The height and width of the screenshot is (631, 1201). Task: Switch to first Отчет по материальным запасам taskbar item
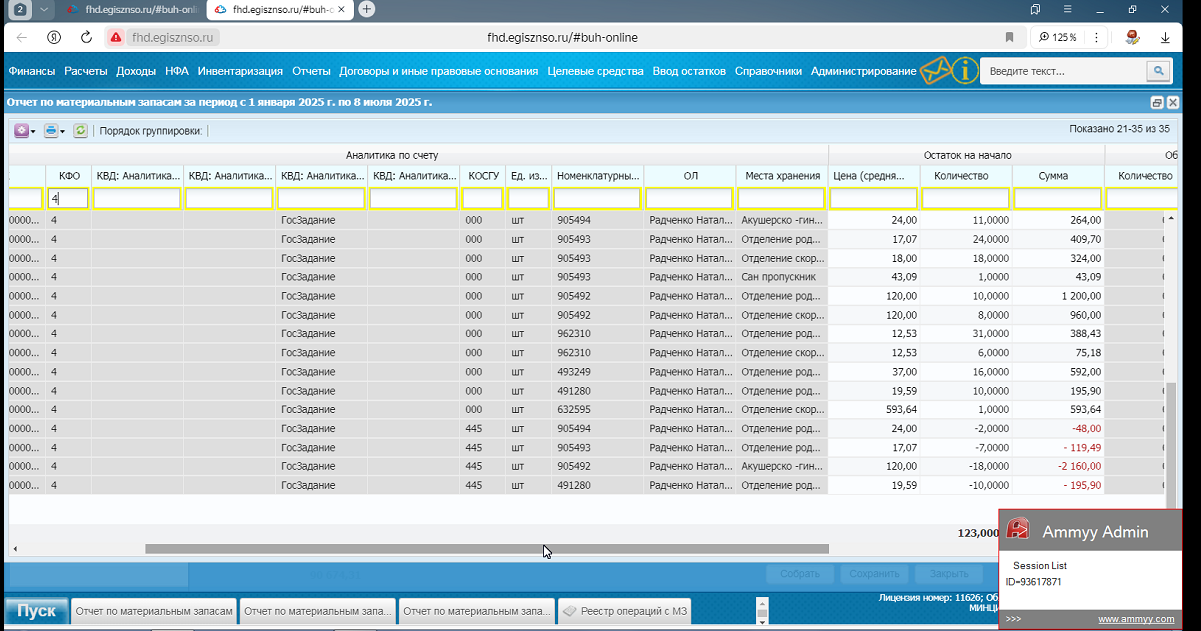point(154,611)
